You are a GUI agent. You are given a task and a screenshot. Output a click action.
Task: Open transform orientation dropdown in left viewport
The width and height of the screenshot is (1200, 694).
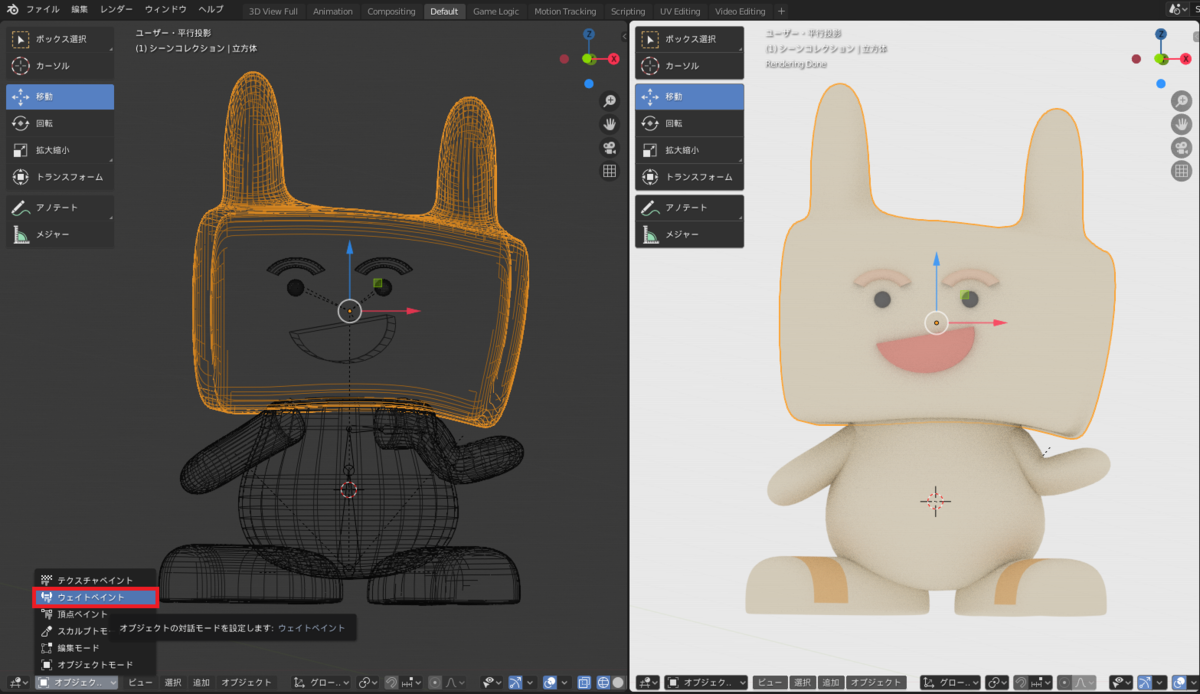pos(319,683)
